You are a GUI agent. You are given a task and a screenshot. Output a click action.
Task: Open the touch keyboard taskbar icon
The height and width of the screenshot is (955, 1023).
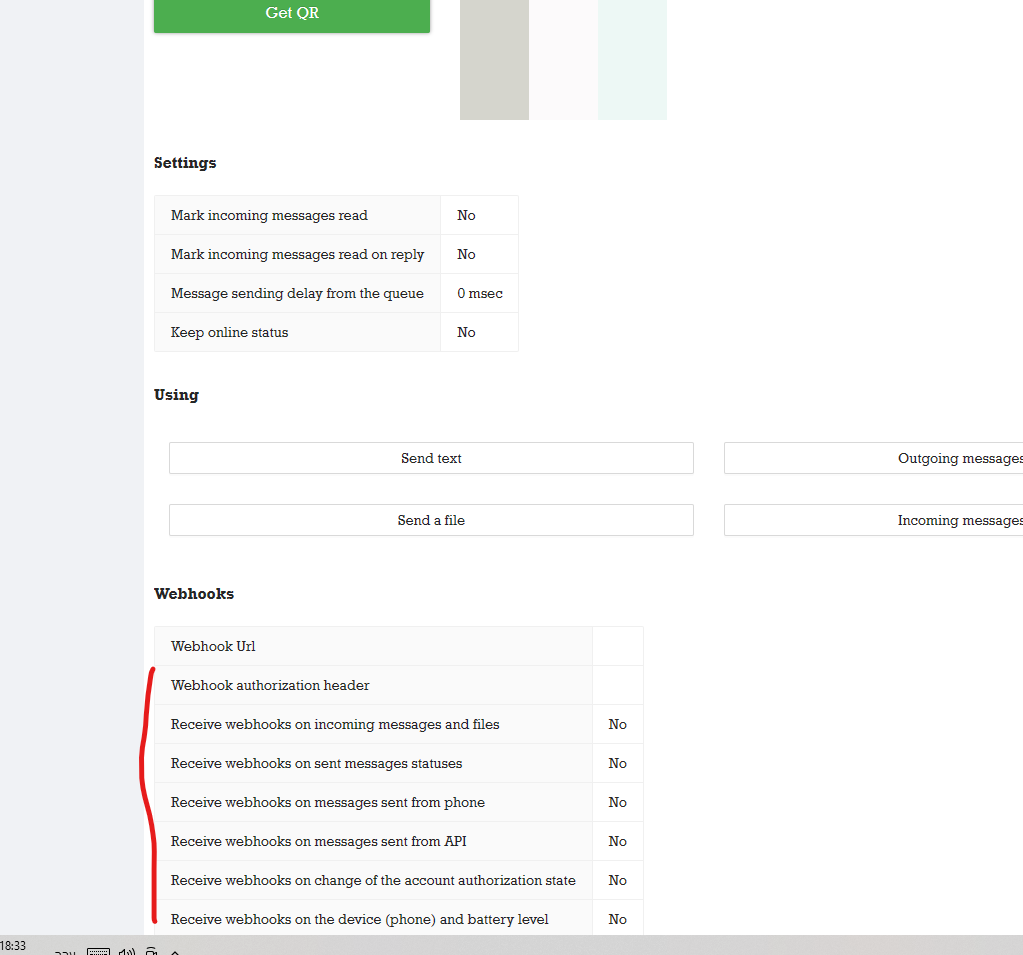point(99,951)
